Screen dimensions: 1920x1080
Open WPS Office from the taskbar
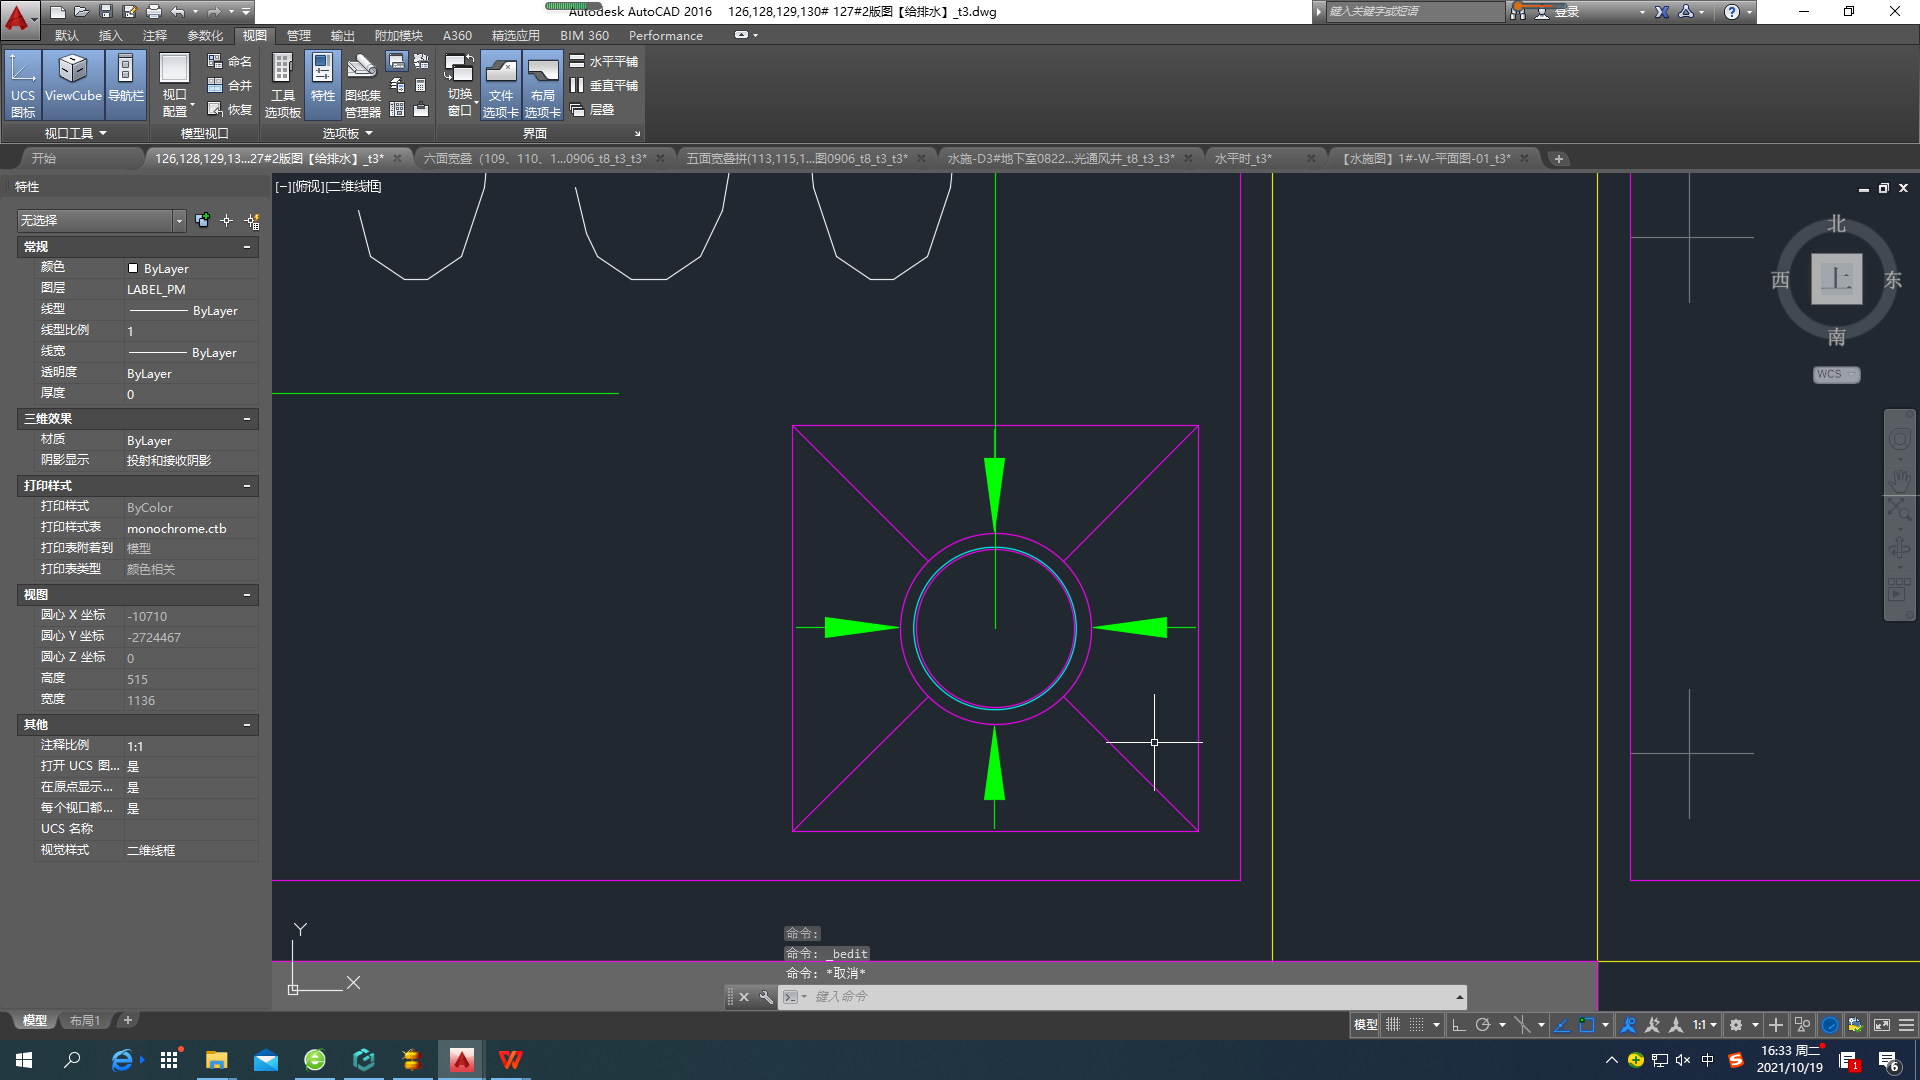click(511, 1060)
